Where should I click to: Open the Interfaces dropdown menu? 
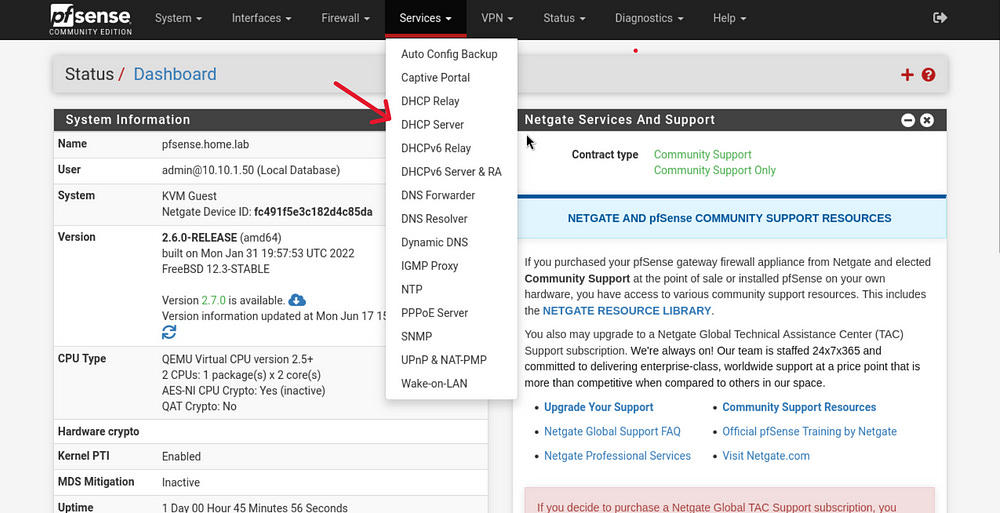point(261,18)
